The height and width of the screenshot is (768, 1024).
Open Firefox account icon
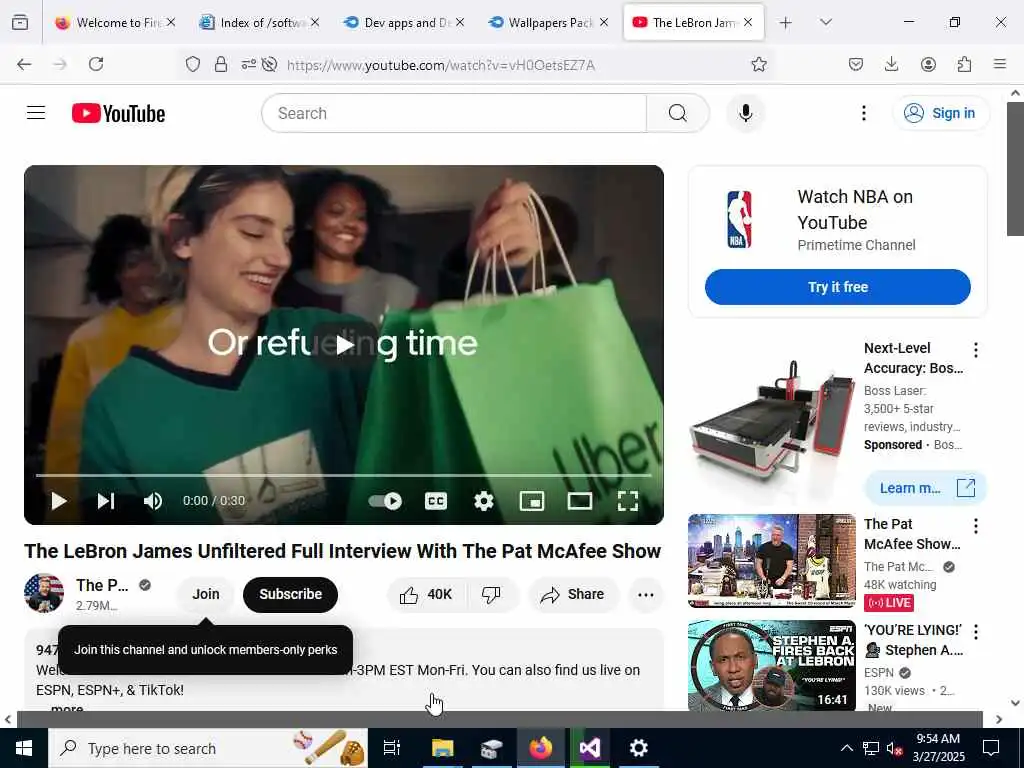[x=928, y=64]
